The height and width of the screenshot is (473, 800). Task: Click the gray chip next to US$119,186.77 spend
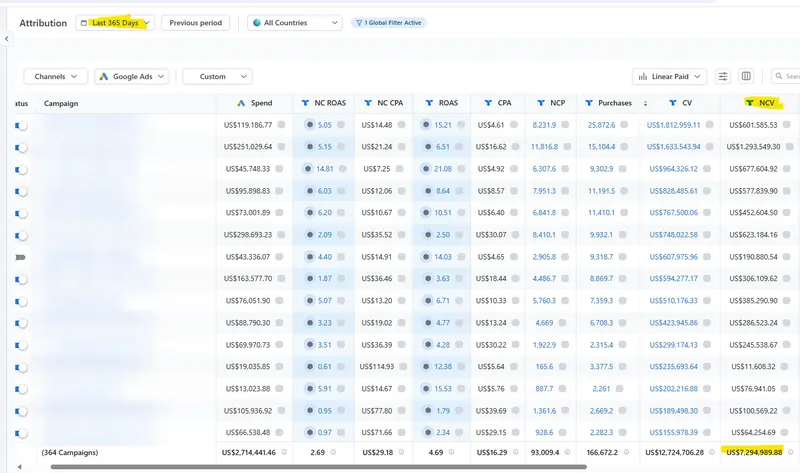[281, 125]
